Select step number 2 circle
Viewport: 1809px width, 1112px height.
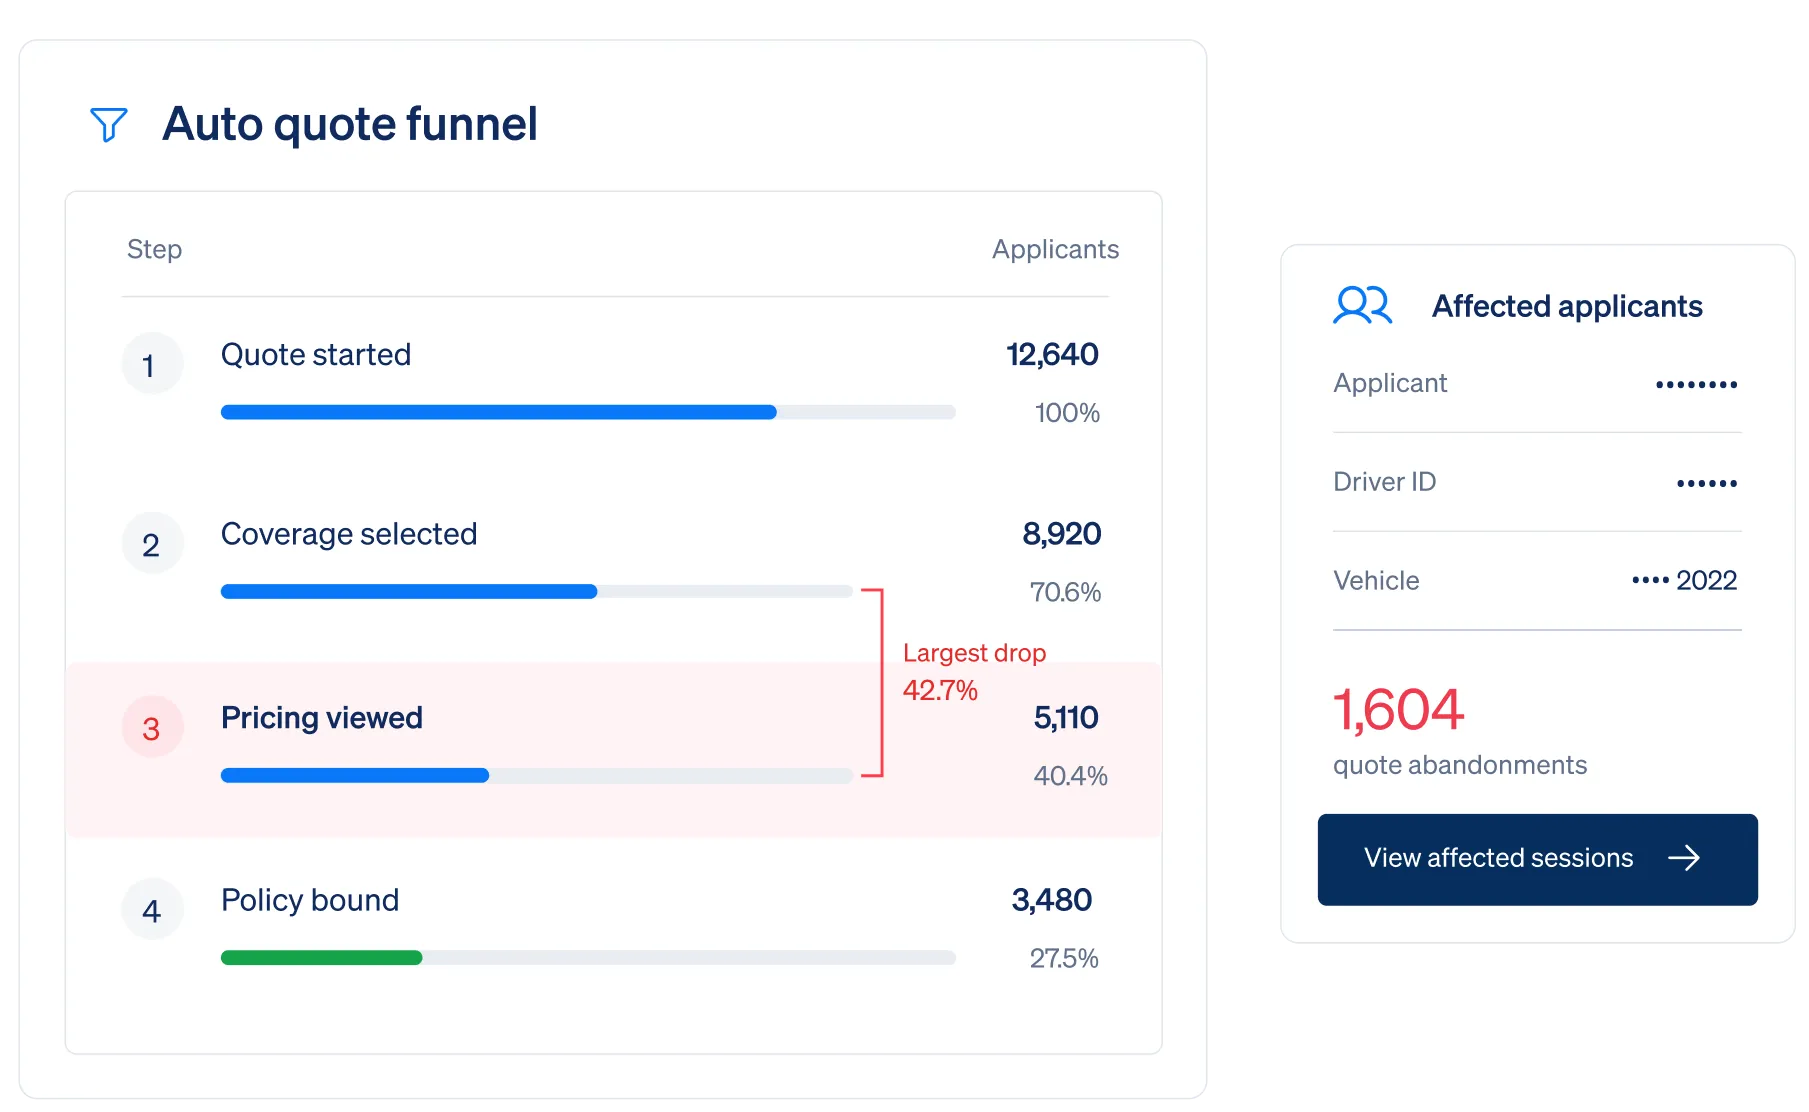tap(152, 544)
